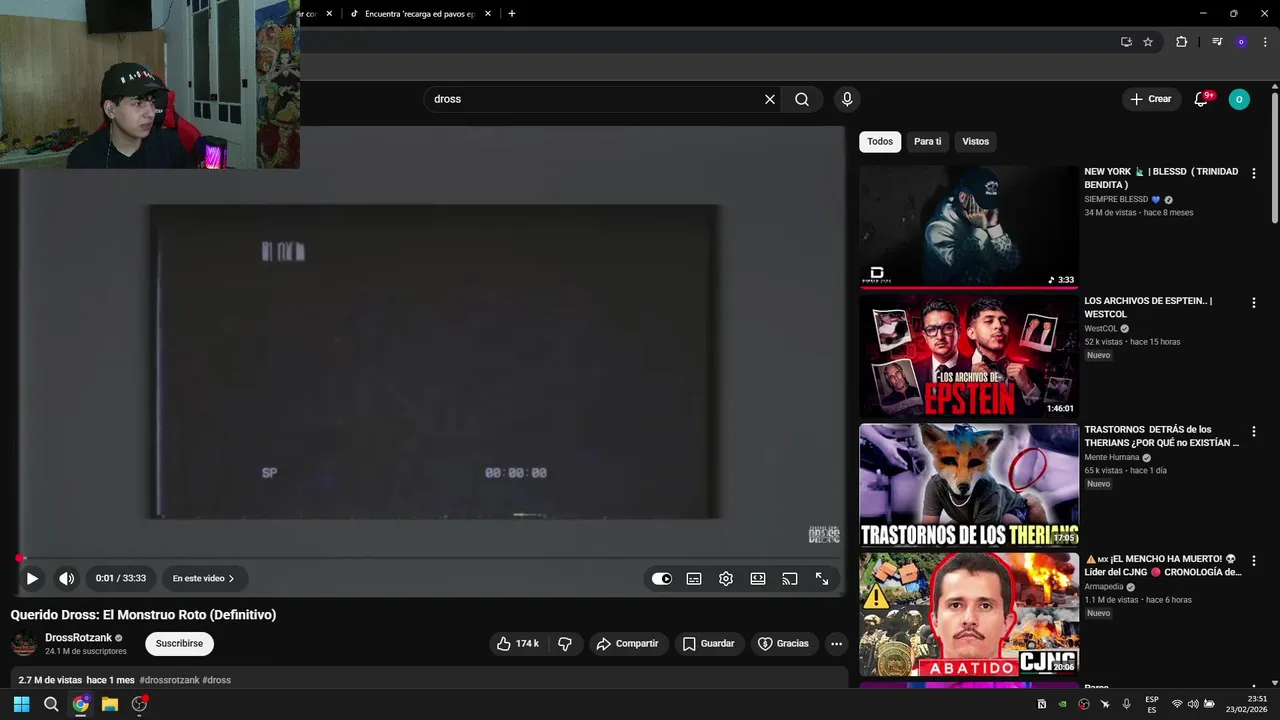Switch to 'Encuentra recarga ed pavos' tab
Screen dimensions: 1280x720
tap(419, 14)
